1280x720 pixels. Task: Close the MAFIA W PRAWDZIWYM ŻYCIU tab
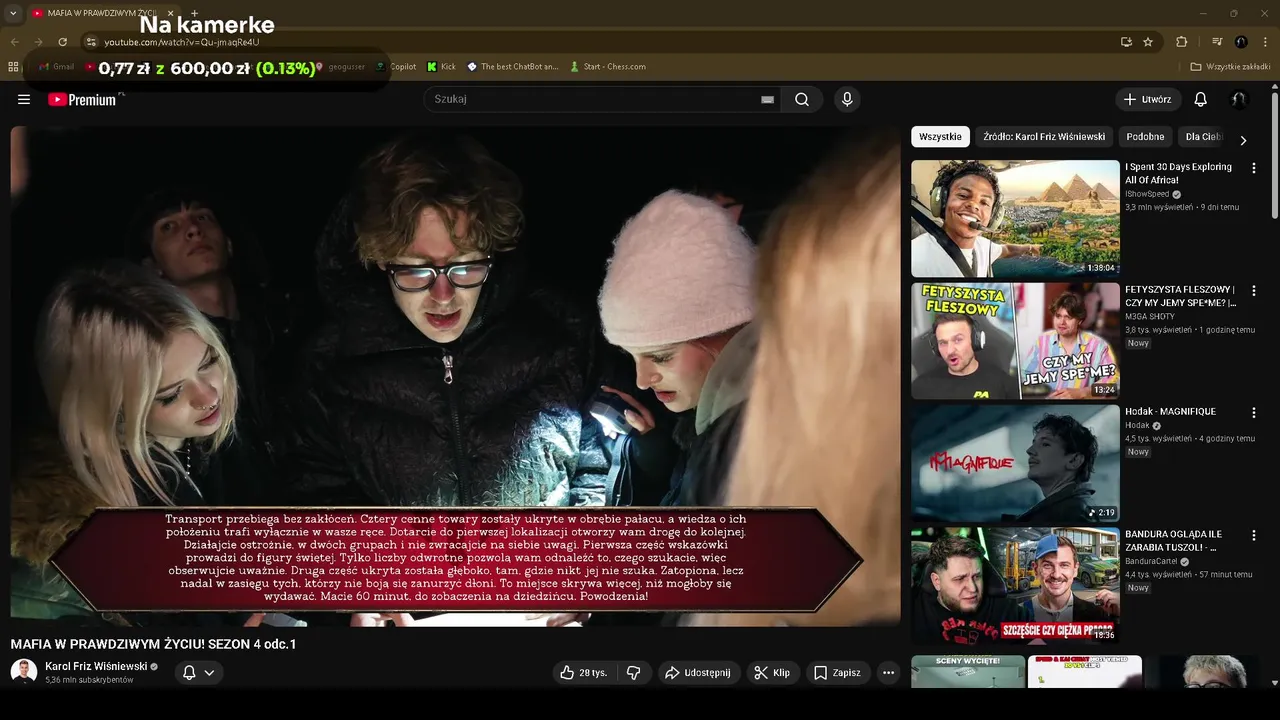click(170, 13)
